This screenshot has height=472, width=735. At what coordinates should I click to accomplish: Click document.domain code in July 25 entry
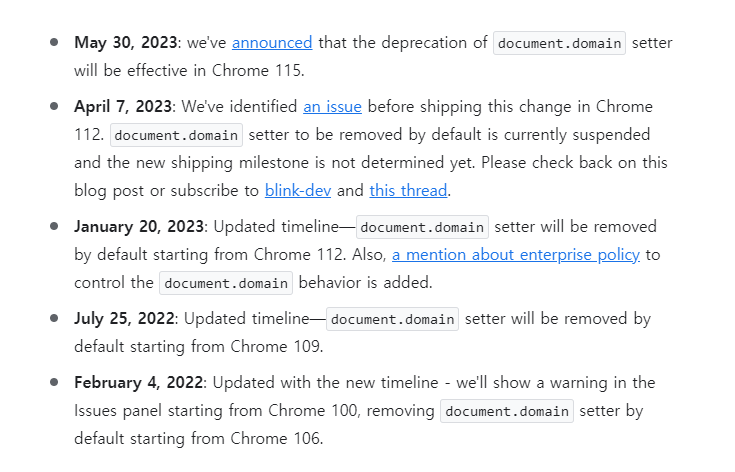click(x=392, y=319)
